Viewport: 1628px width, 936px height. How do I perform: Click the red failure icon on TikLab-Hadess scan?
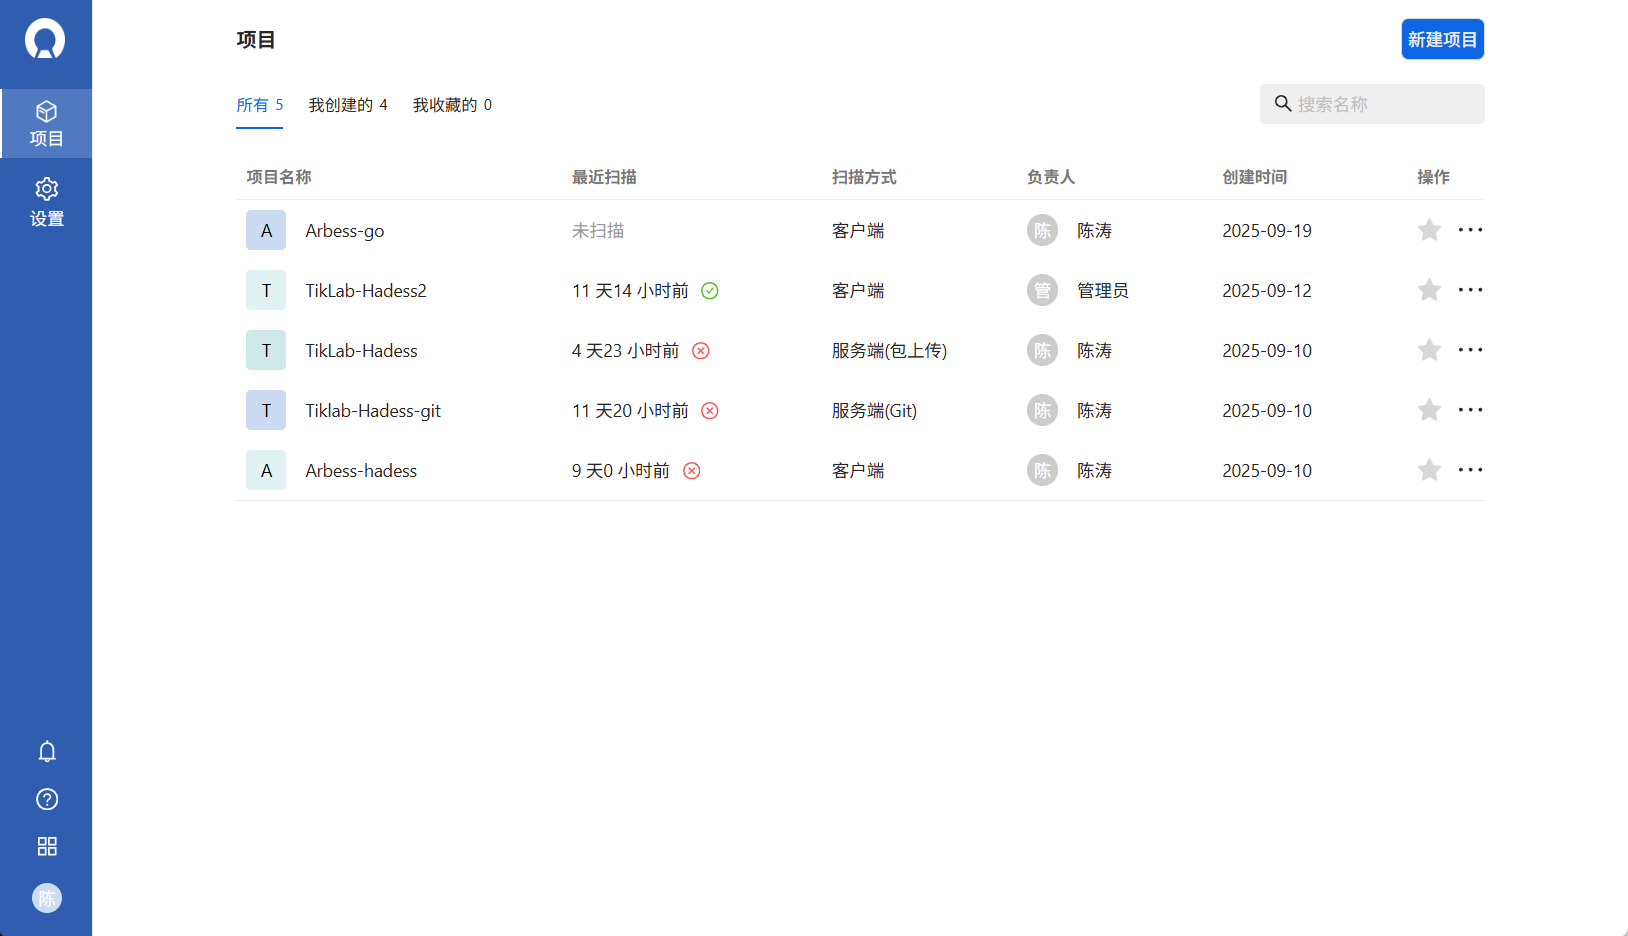(x=701, y=351)
